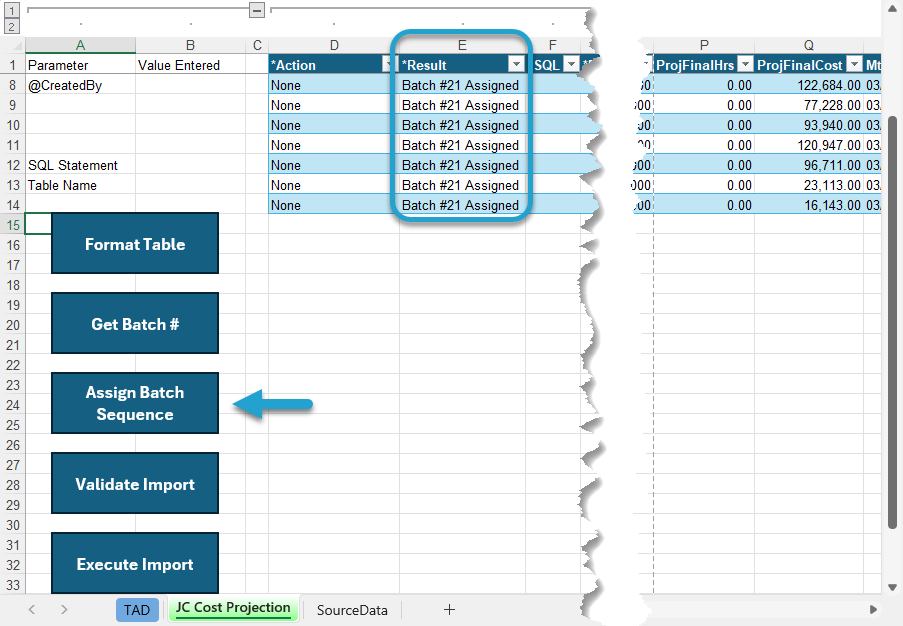This screenshot has height=626, width=903.
Task: Collapse column group with minus button
Action: 257,10
